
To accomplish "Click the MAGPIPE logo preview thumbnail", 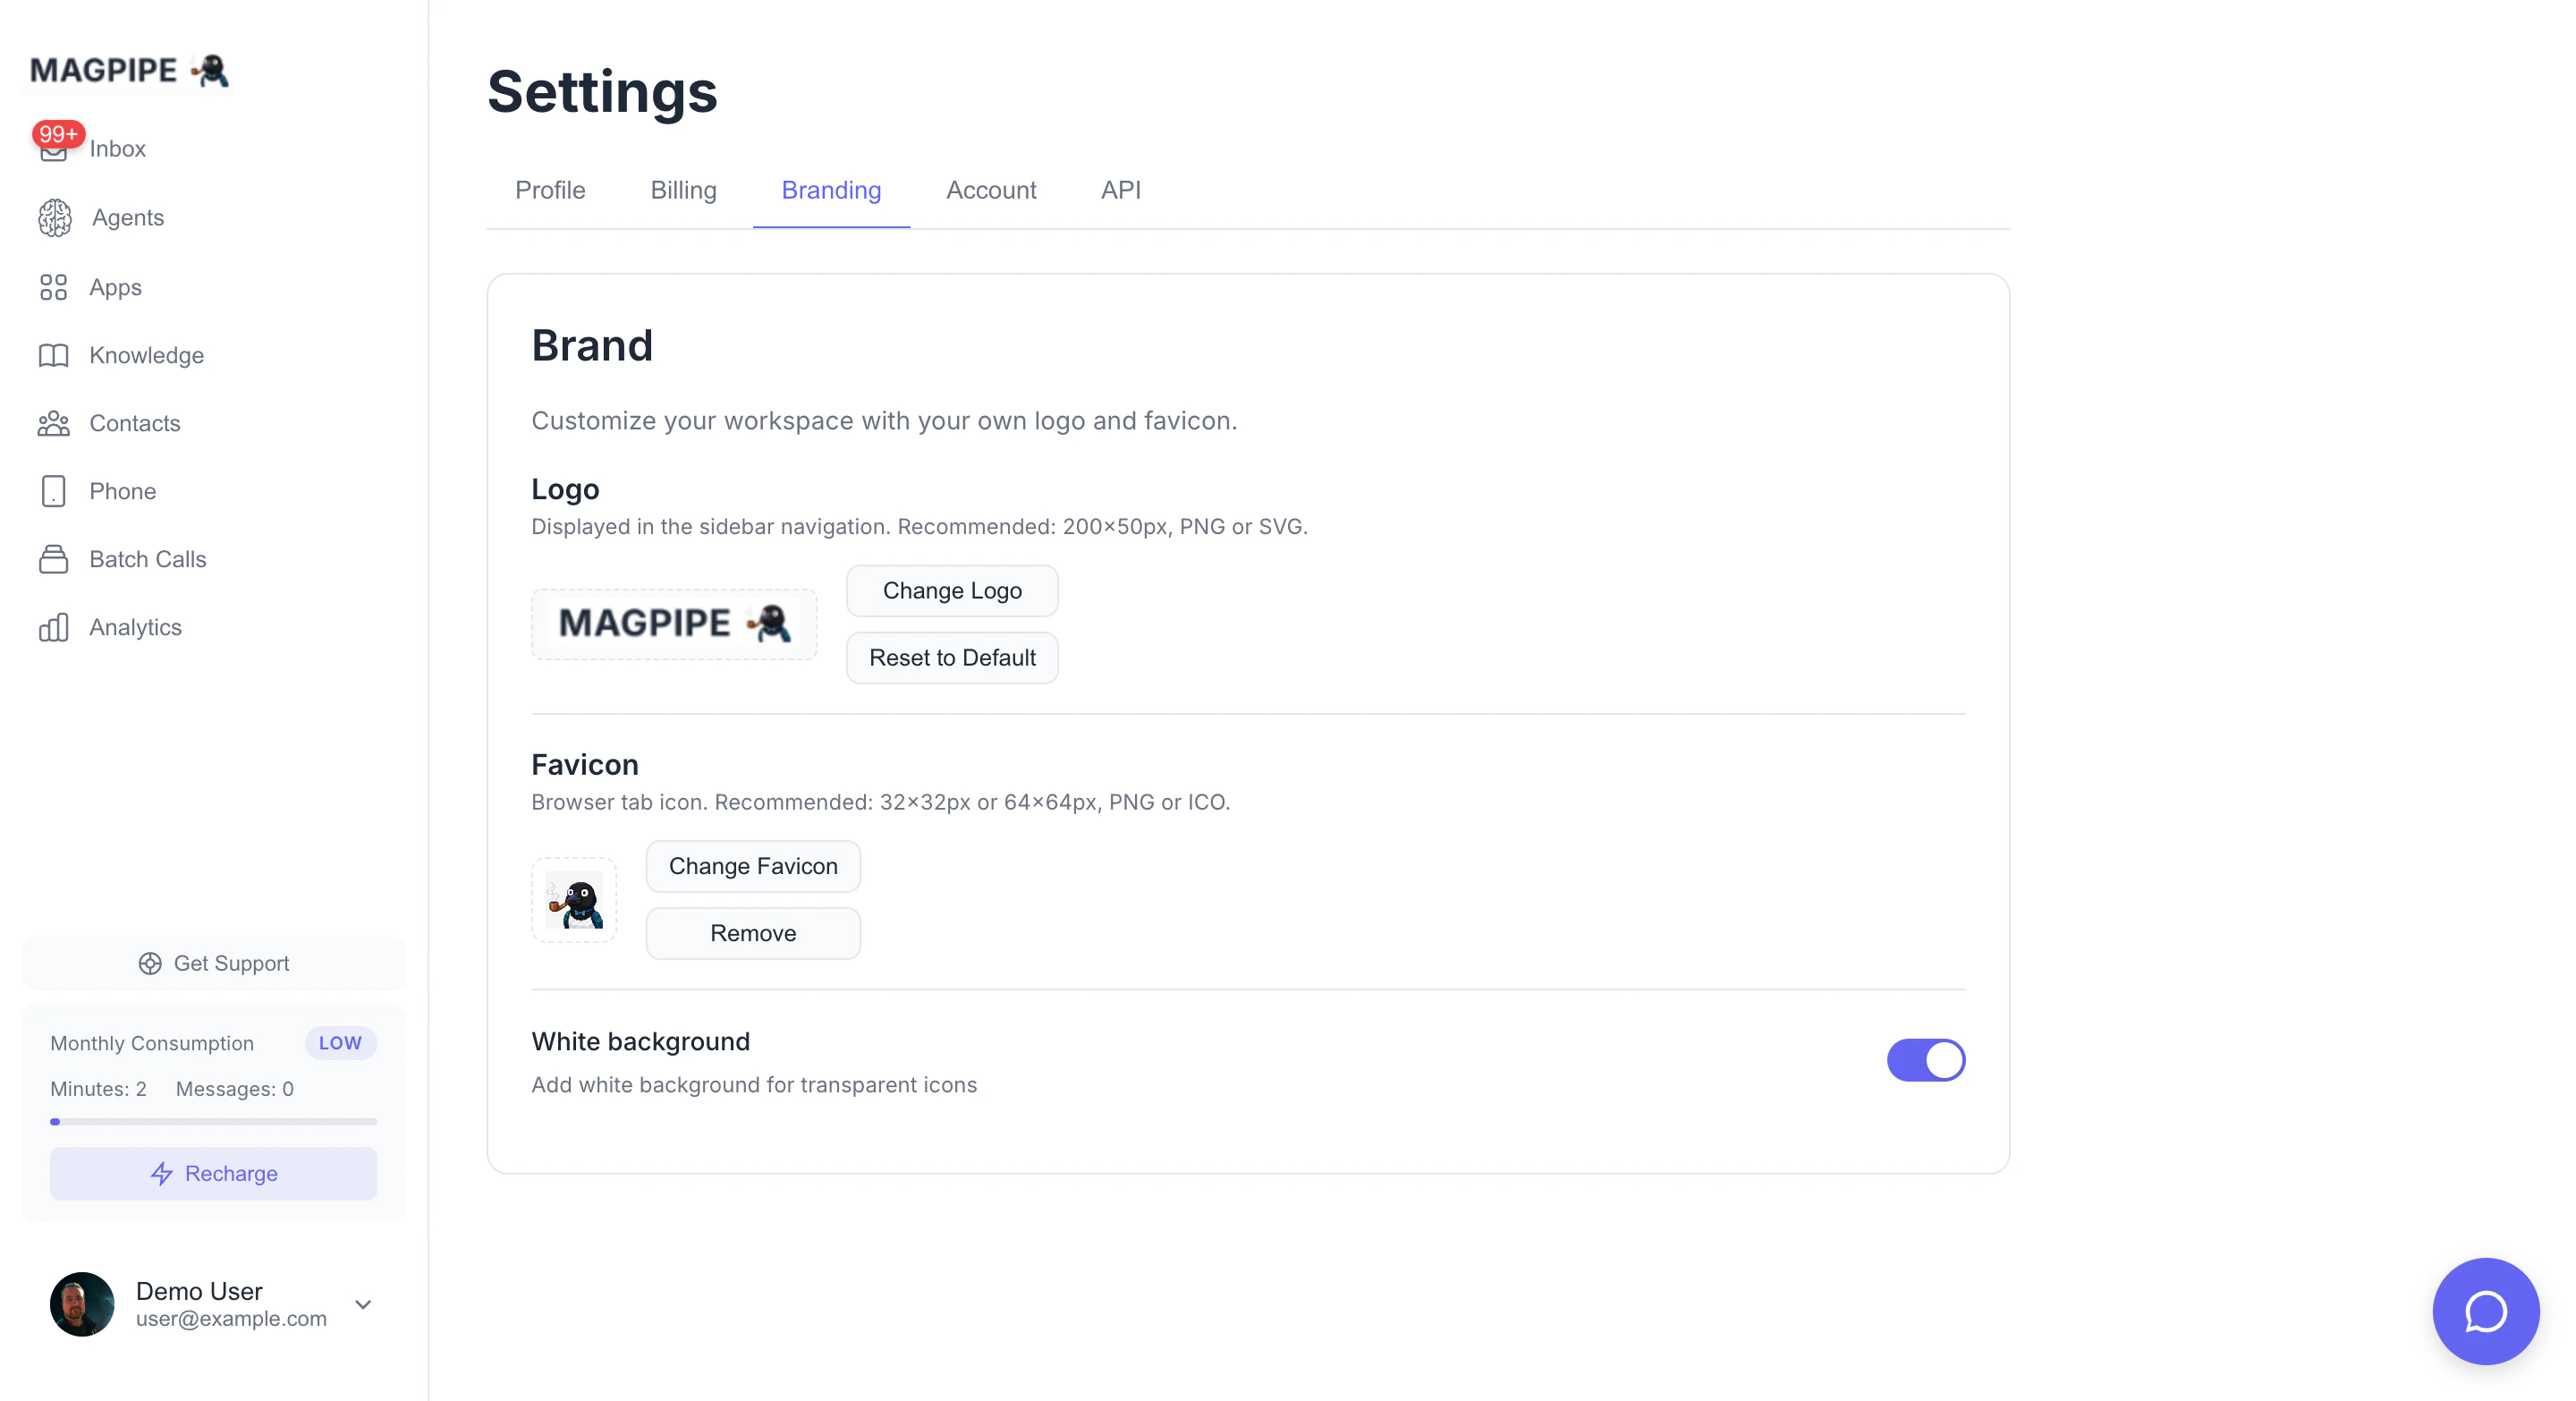I will pos(674,623).
